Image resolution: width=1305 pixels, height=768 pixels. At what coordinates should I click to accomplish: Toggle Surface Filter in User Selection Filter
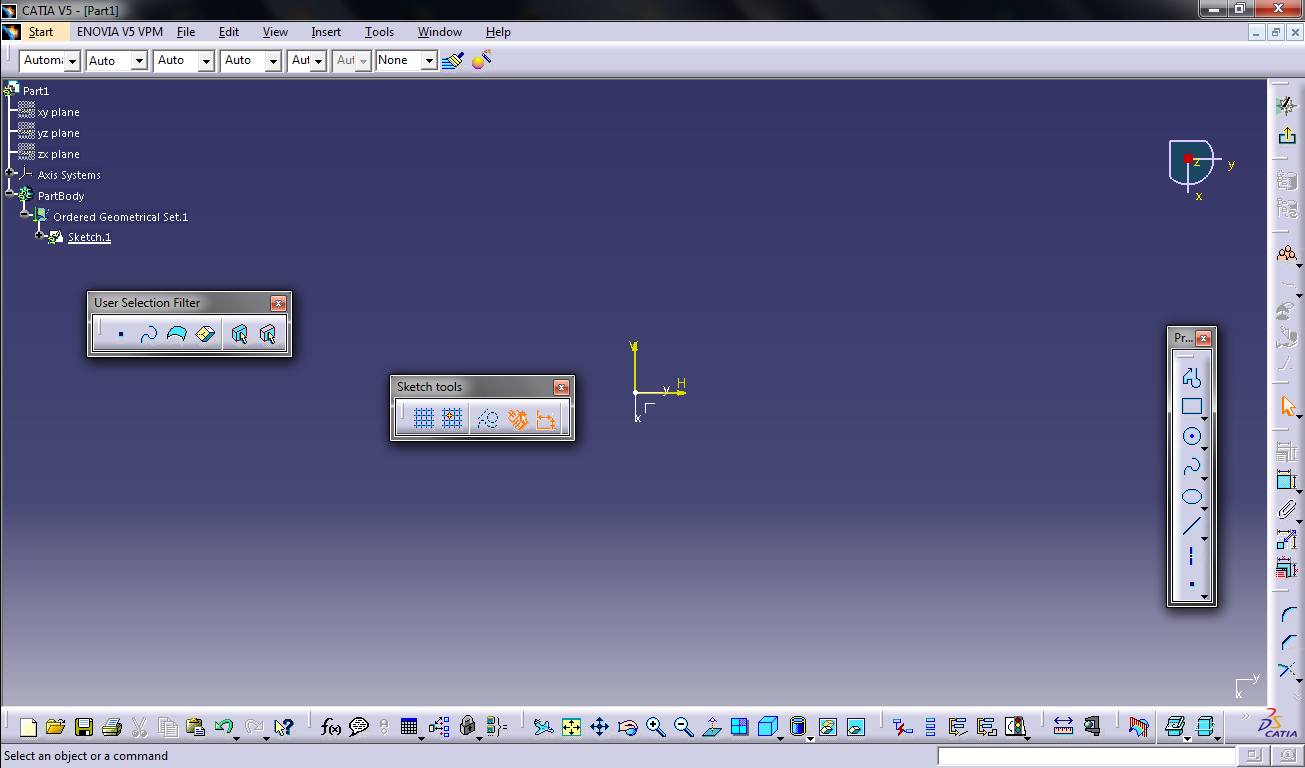(x=177, y=335)
